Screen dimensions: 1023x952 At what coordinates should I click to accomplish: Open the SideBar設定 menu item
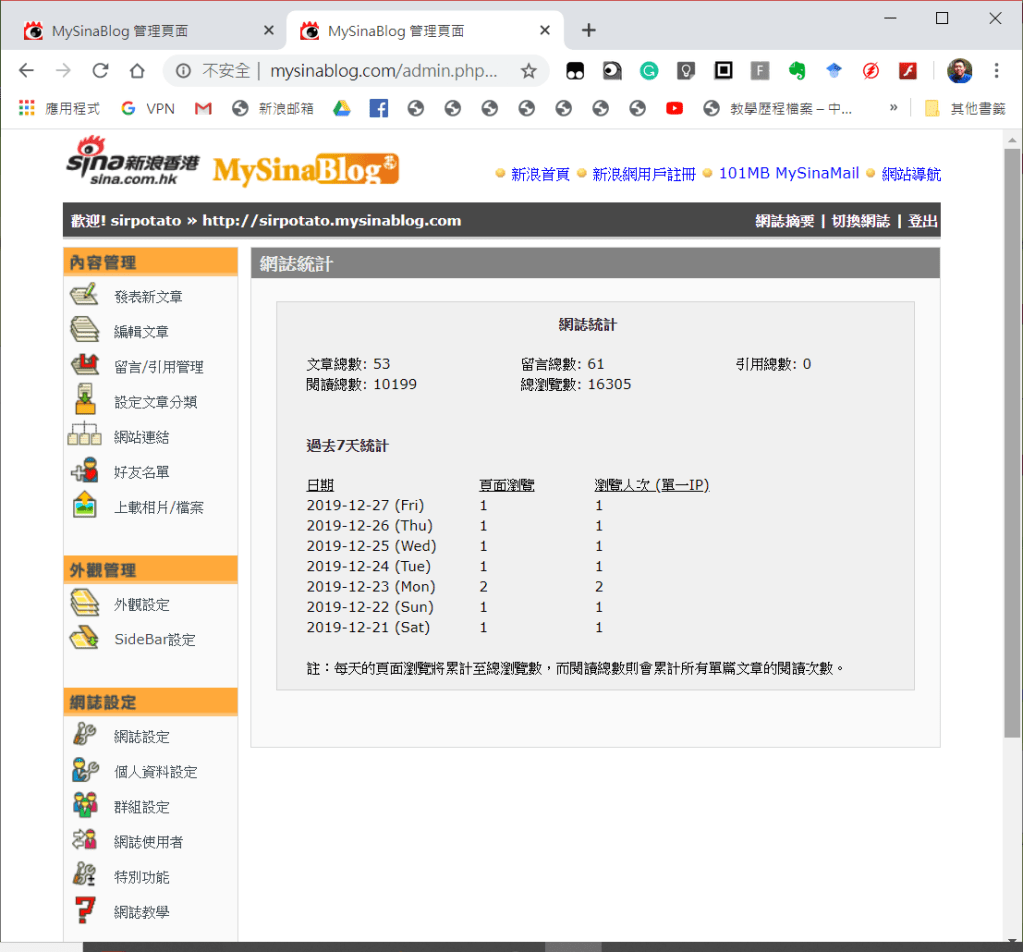154,639
